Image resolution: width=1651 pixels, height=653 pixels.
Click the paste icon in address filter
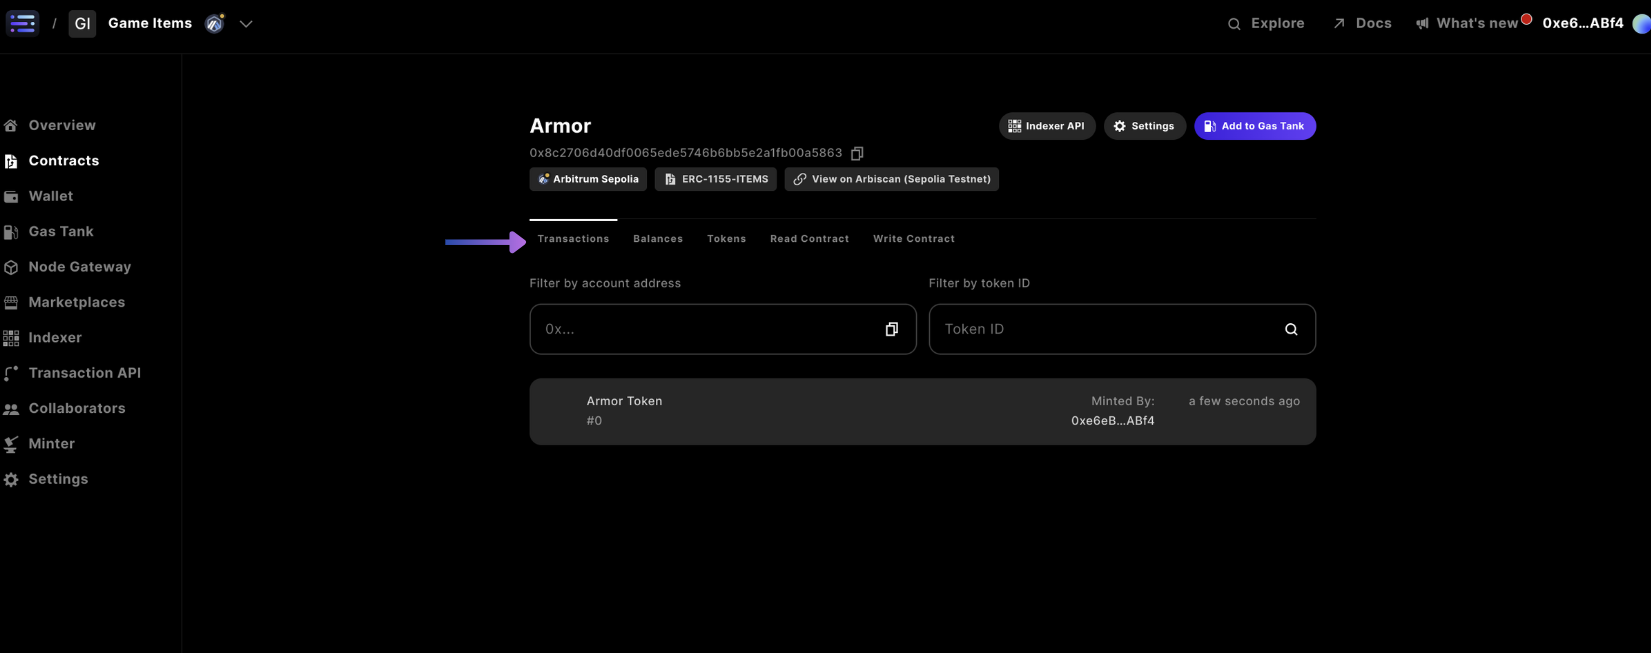point(891,329)
